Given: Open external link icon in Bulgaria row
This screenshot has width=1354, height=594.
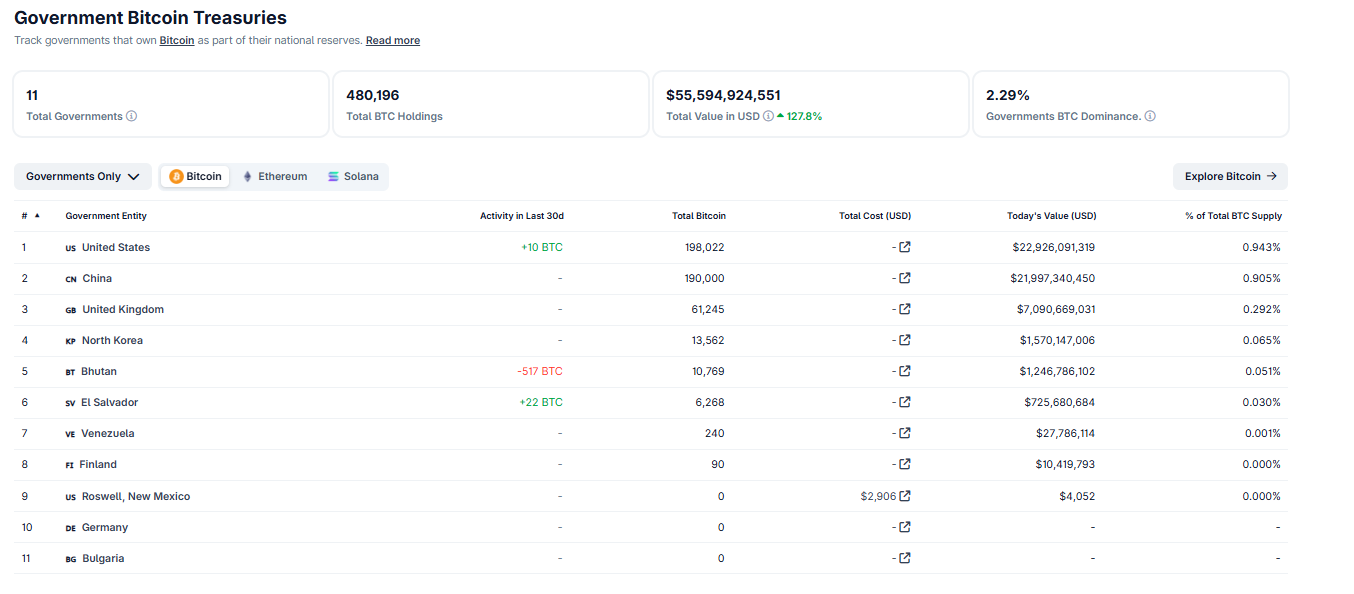Looking at the screenshot, I should coord(905,558).
